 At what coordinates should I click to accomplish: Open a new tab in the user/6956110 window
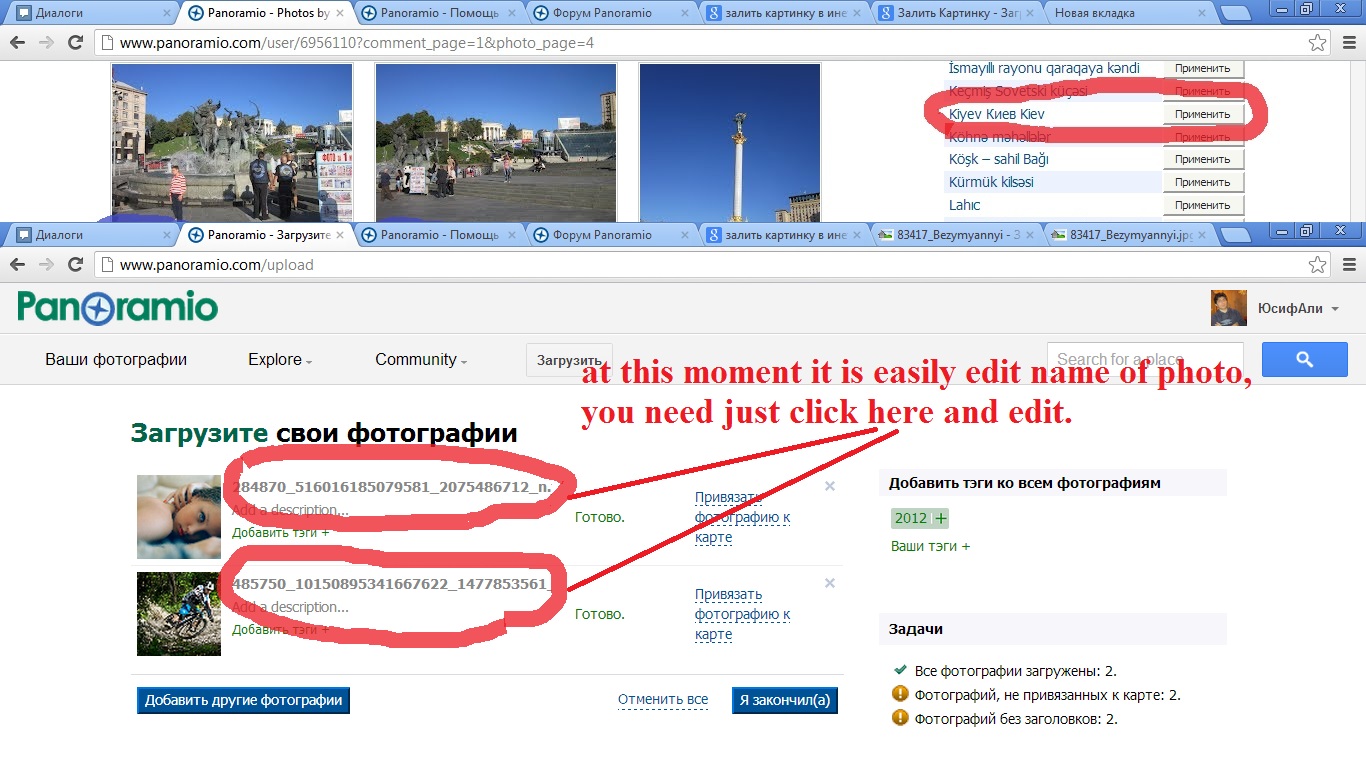tap(1236, 13)
